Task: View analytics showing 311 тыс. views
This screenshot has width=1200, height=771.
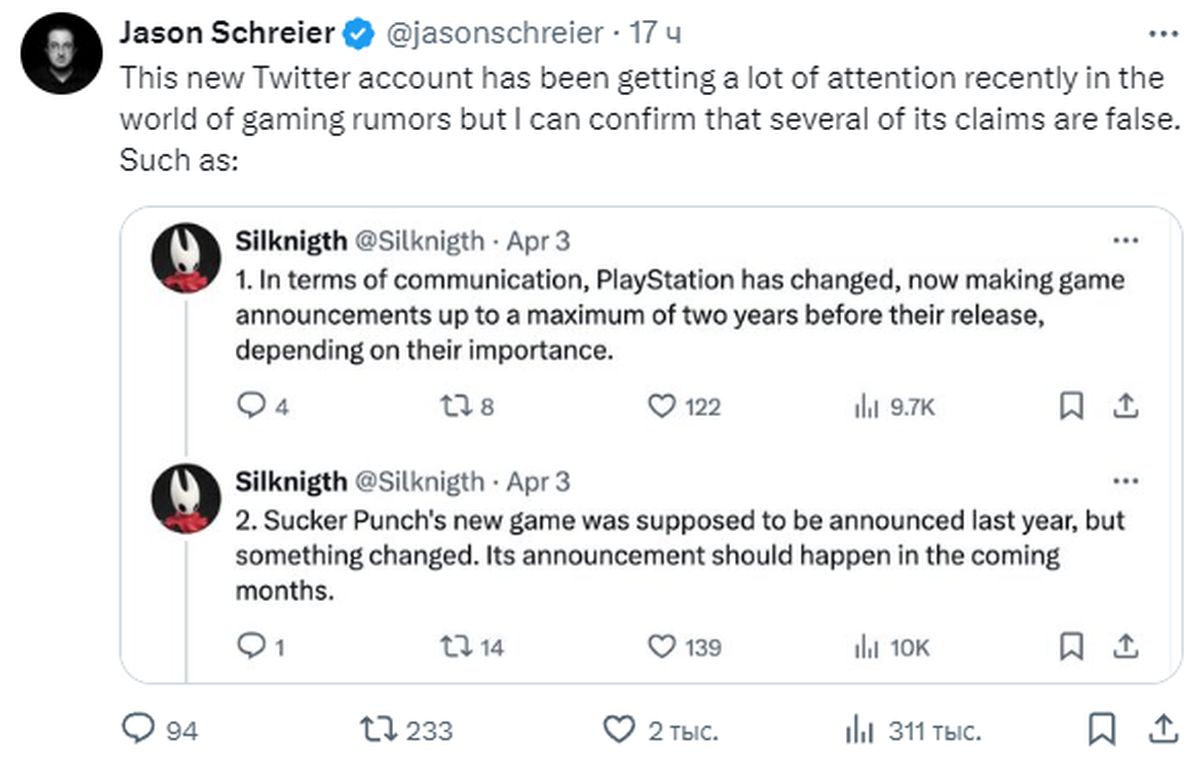Action: tap(860, 730)
